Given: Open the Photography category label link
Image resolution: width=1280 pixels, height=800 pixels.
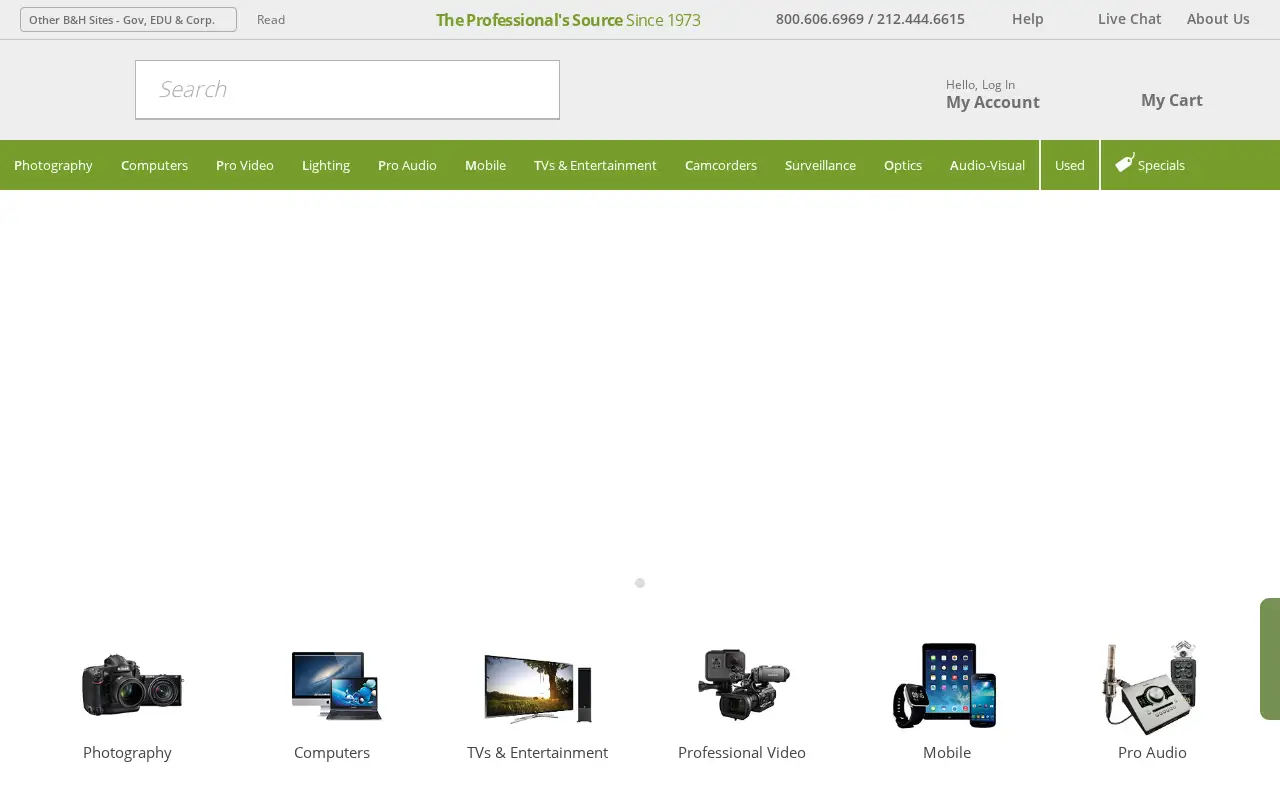Looking at the screenshot, I should [127, 752].
